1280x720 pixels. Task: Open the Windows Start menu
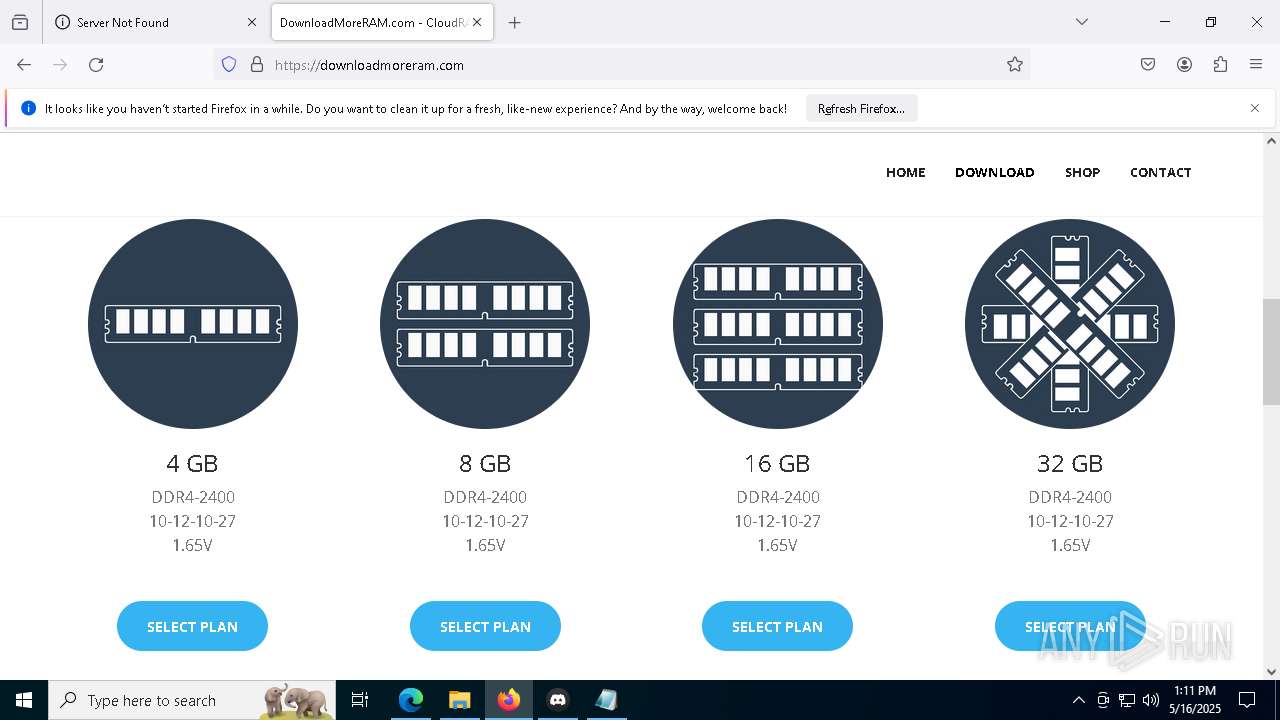point(24,700)
